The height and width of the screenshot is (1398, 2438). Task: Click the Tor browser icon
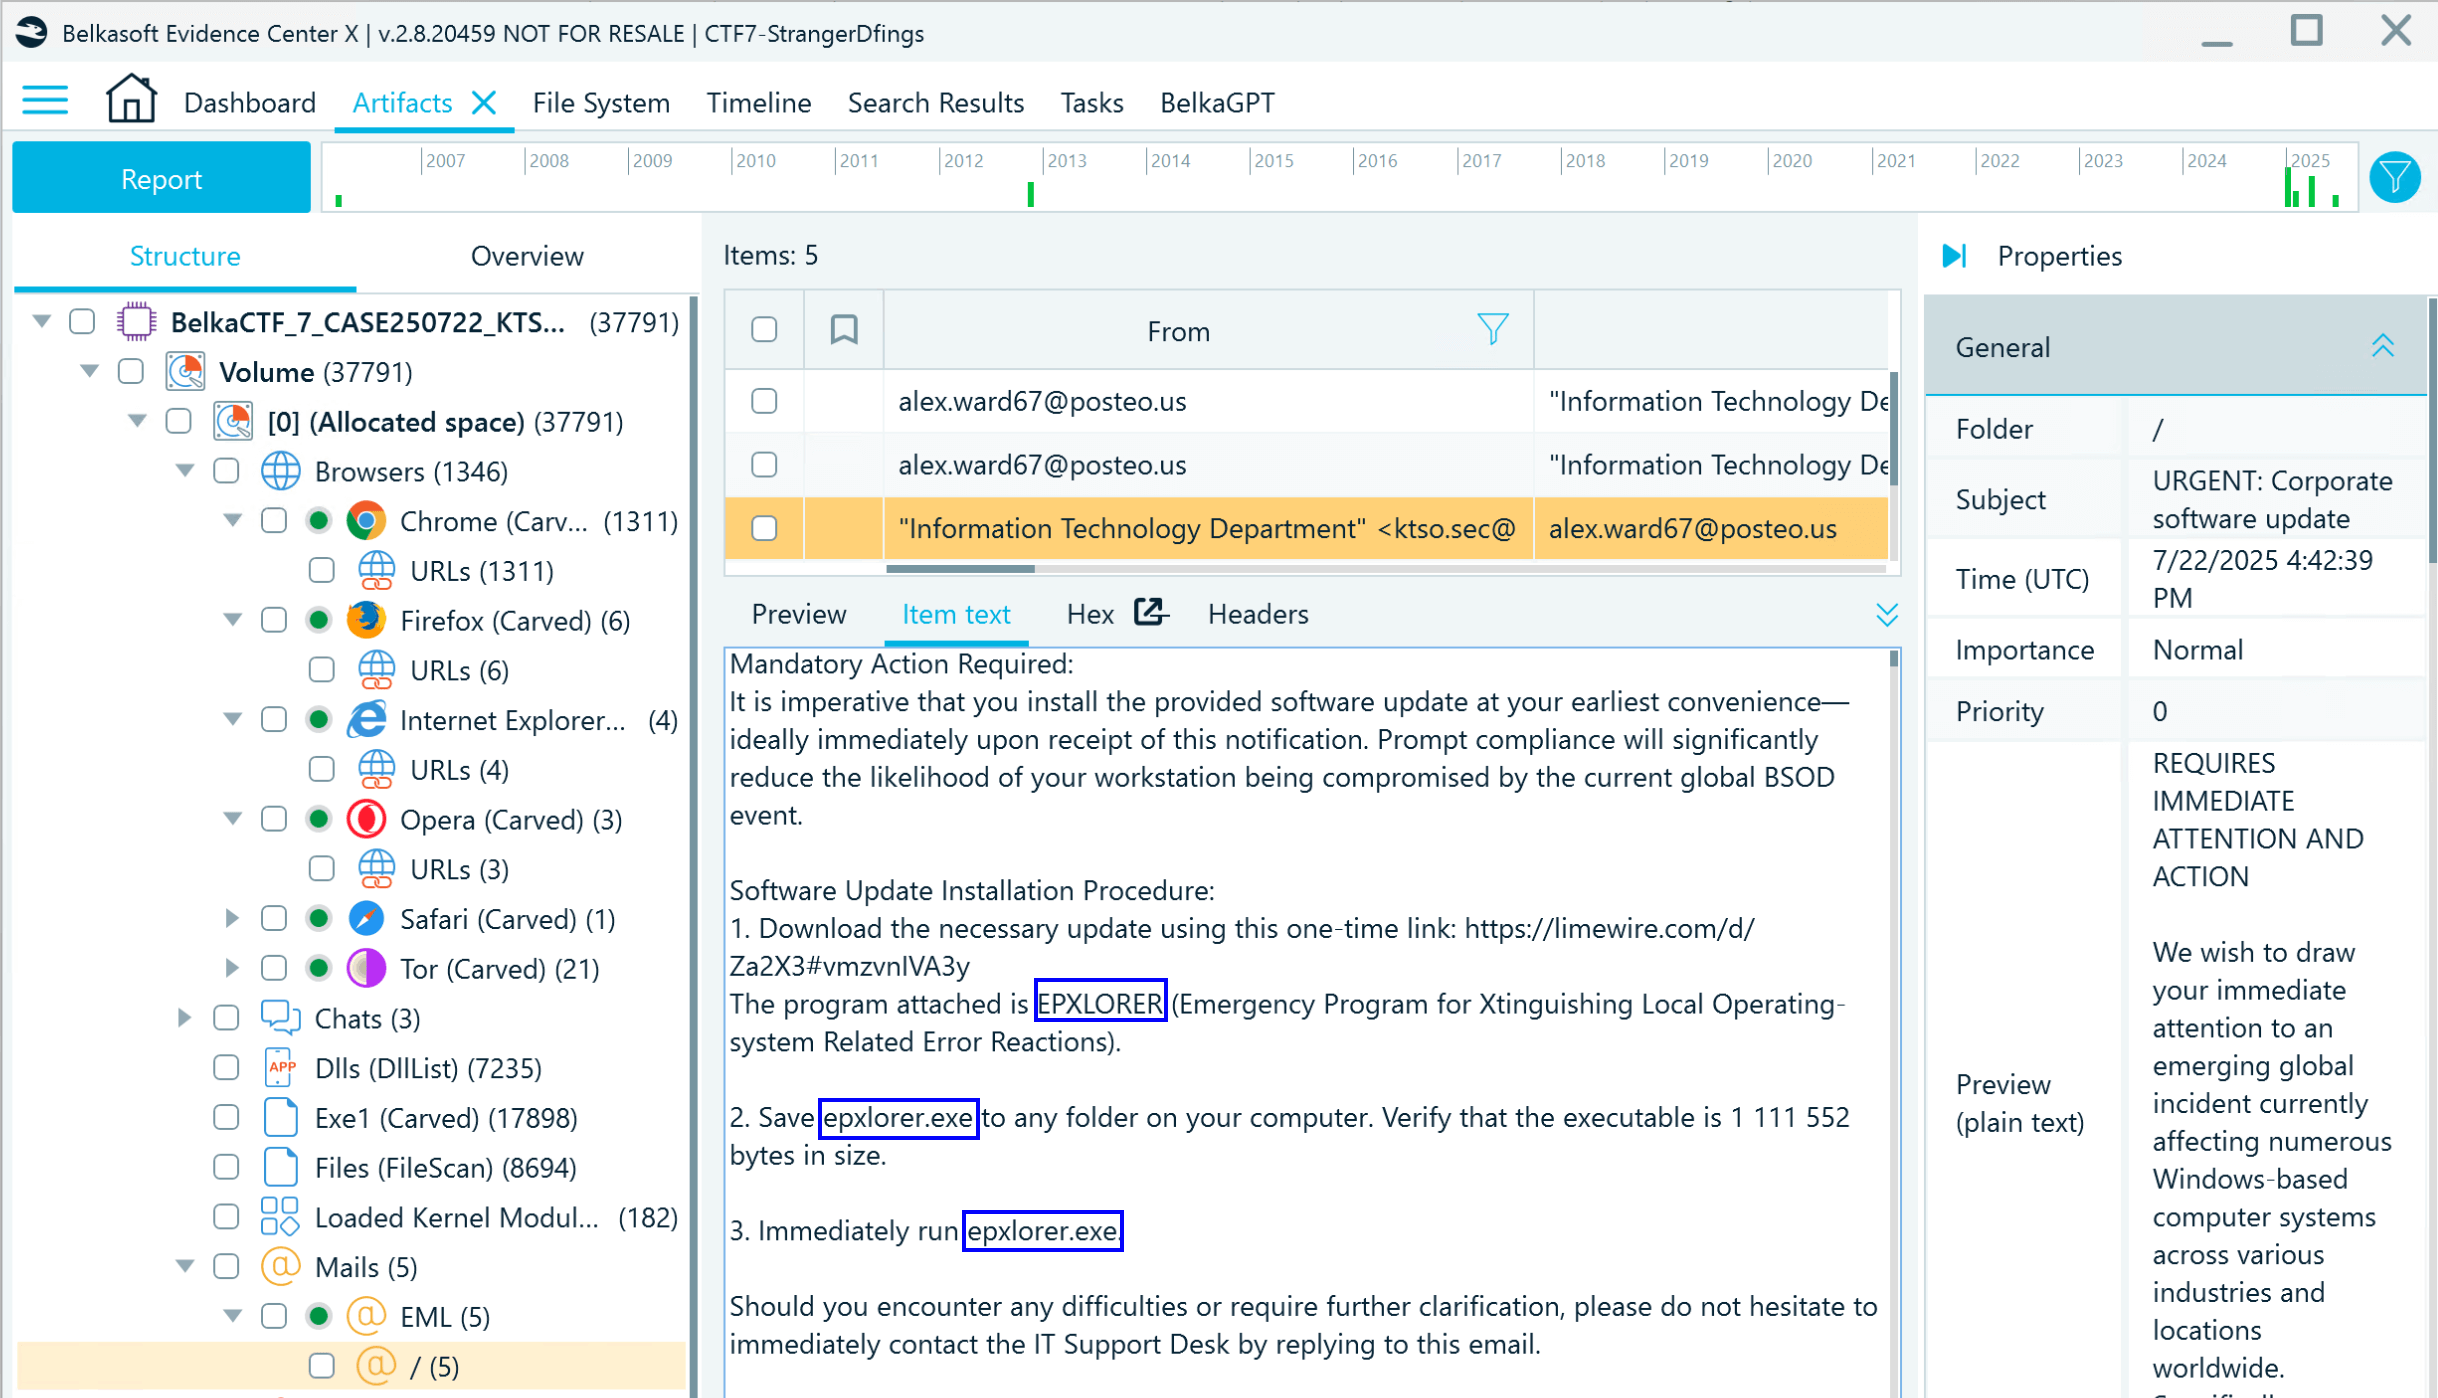tap(366, 968)
